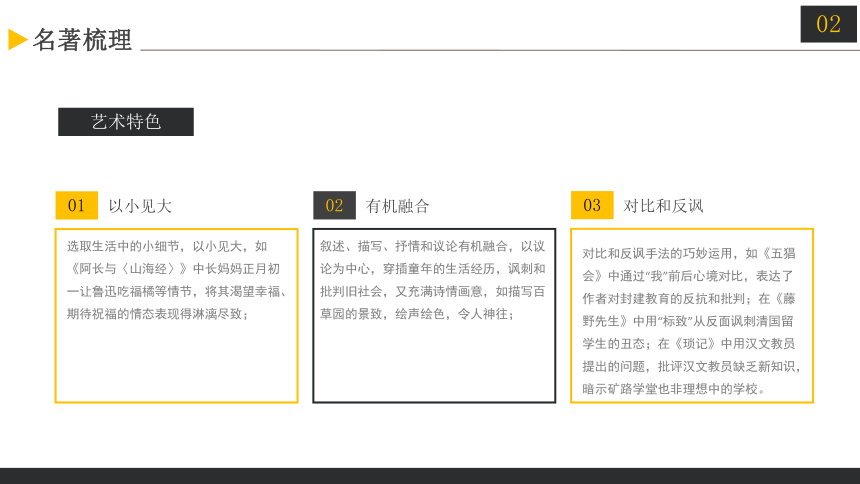Click the paragraph starting 叙述、描写、抒情和议论

(433, 280)
